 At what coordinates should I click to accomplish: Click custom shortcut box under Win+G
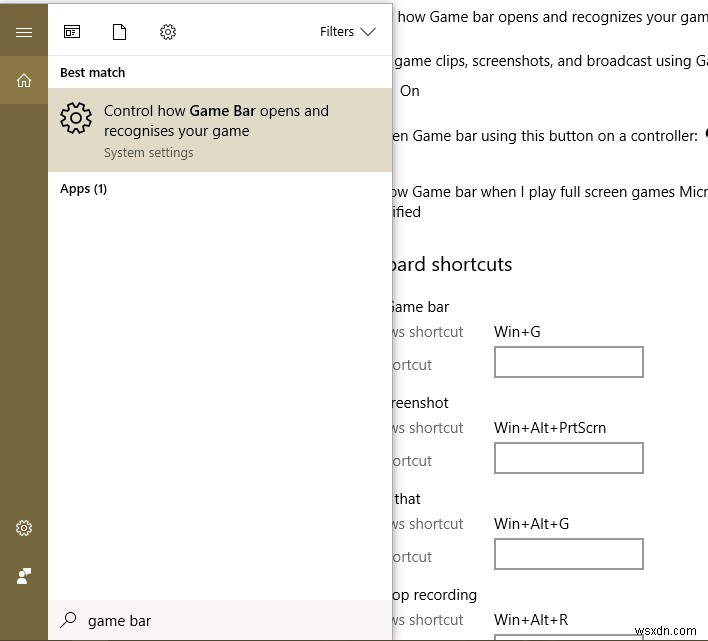pos(568,362)
